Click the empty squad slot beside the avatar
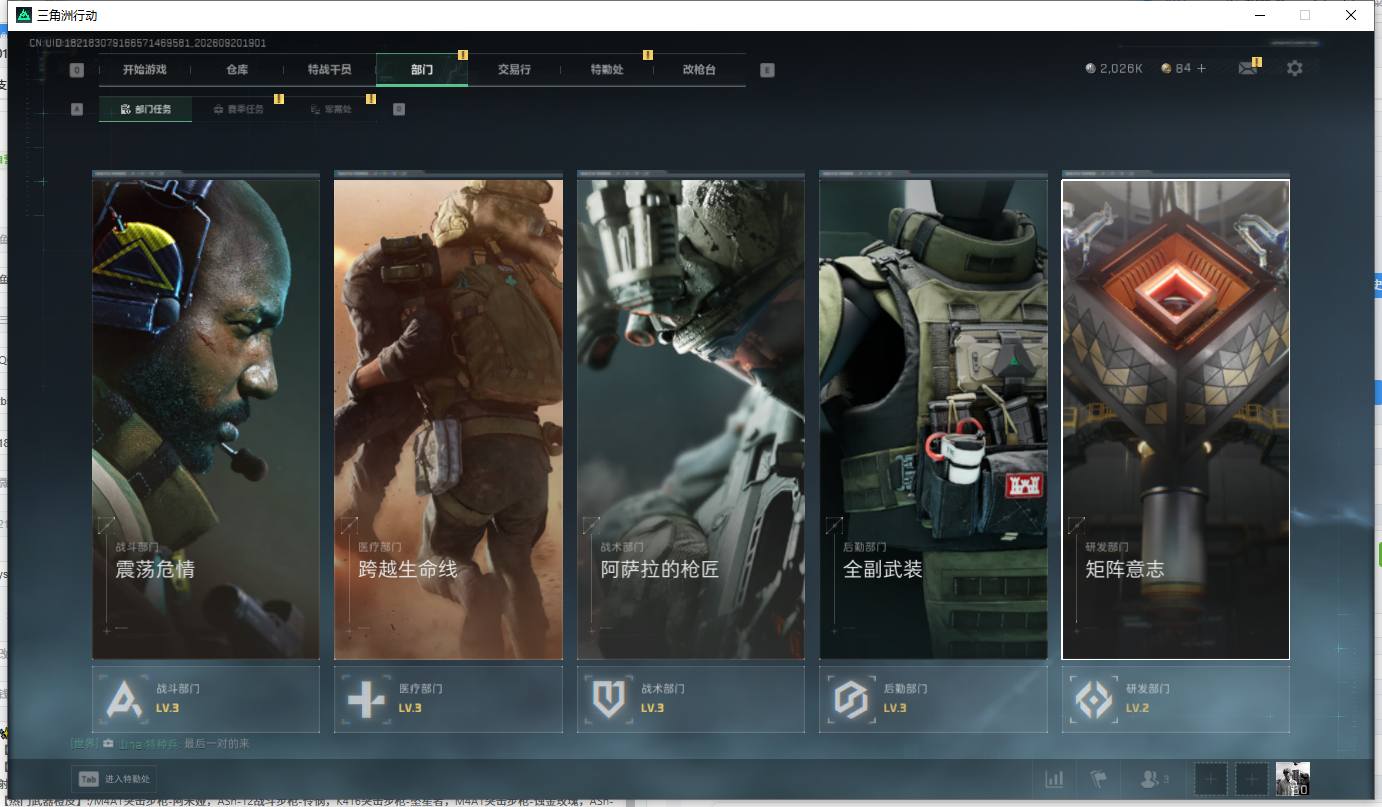Viewport: 1382px width, 807px height. tap(1252, 778)
